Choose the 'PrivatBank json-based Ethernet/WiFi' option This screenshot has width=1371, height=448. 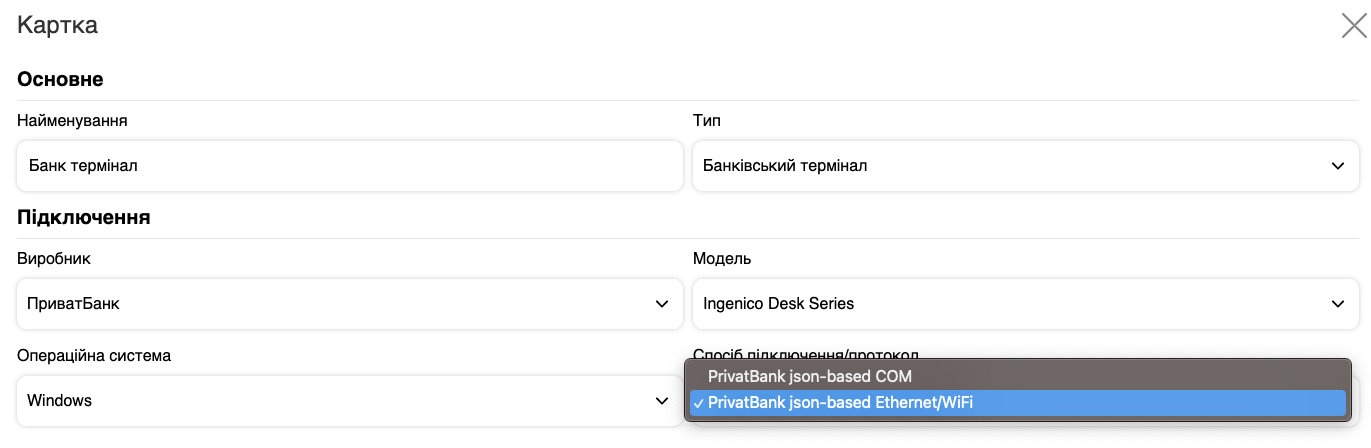(840, 403)
